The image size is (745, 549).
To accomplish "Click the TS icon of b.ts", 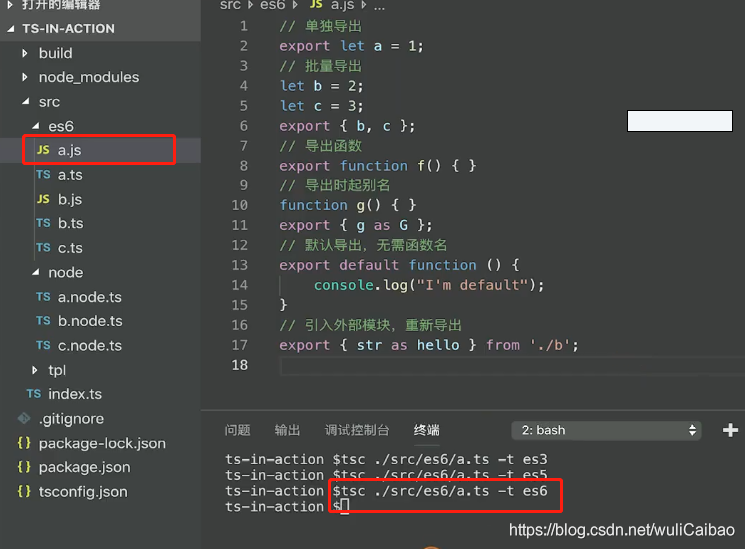I will (x=43, y=223).
